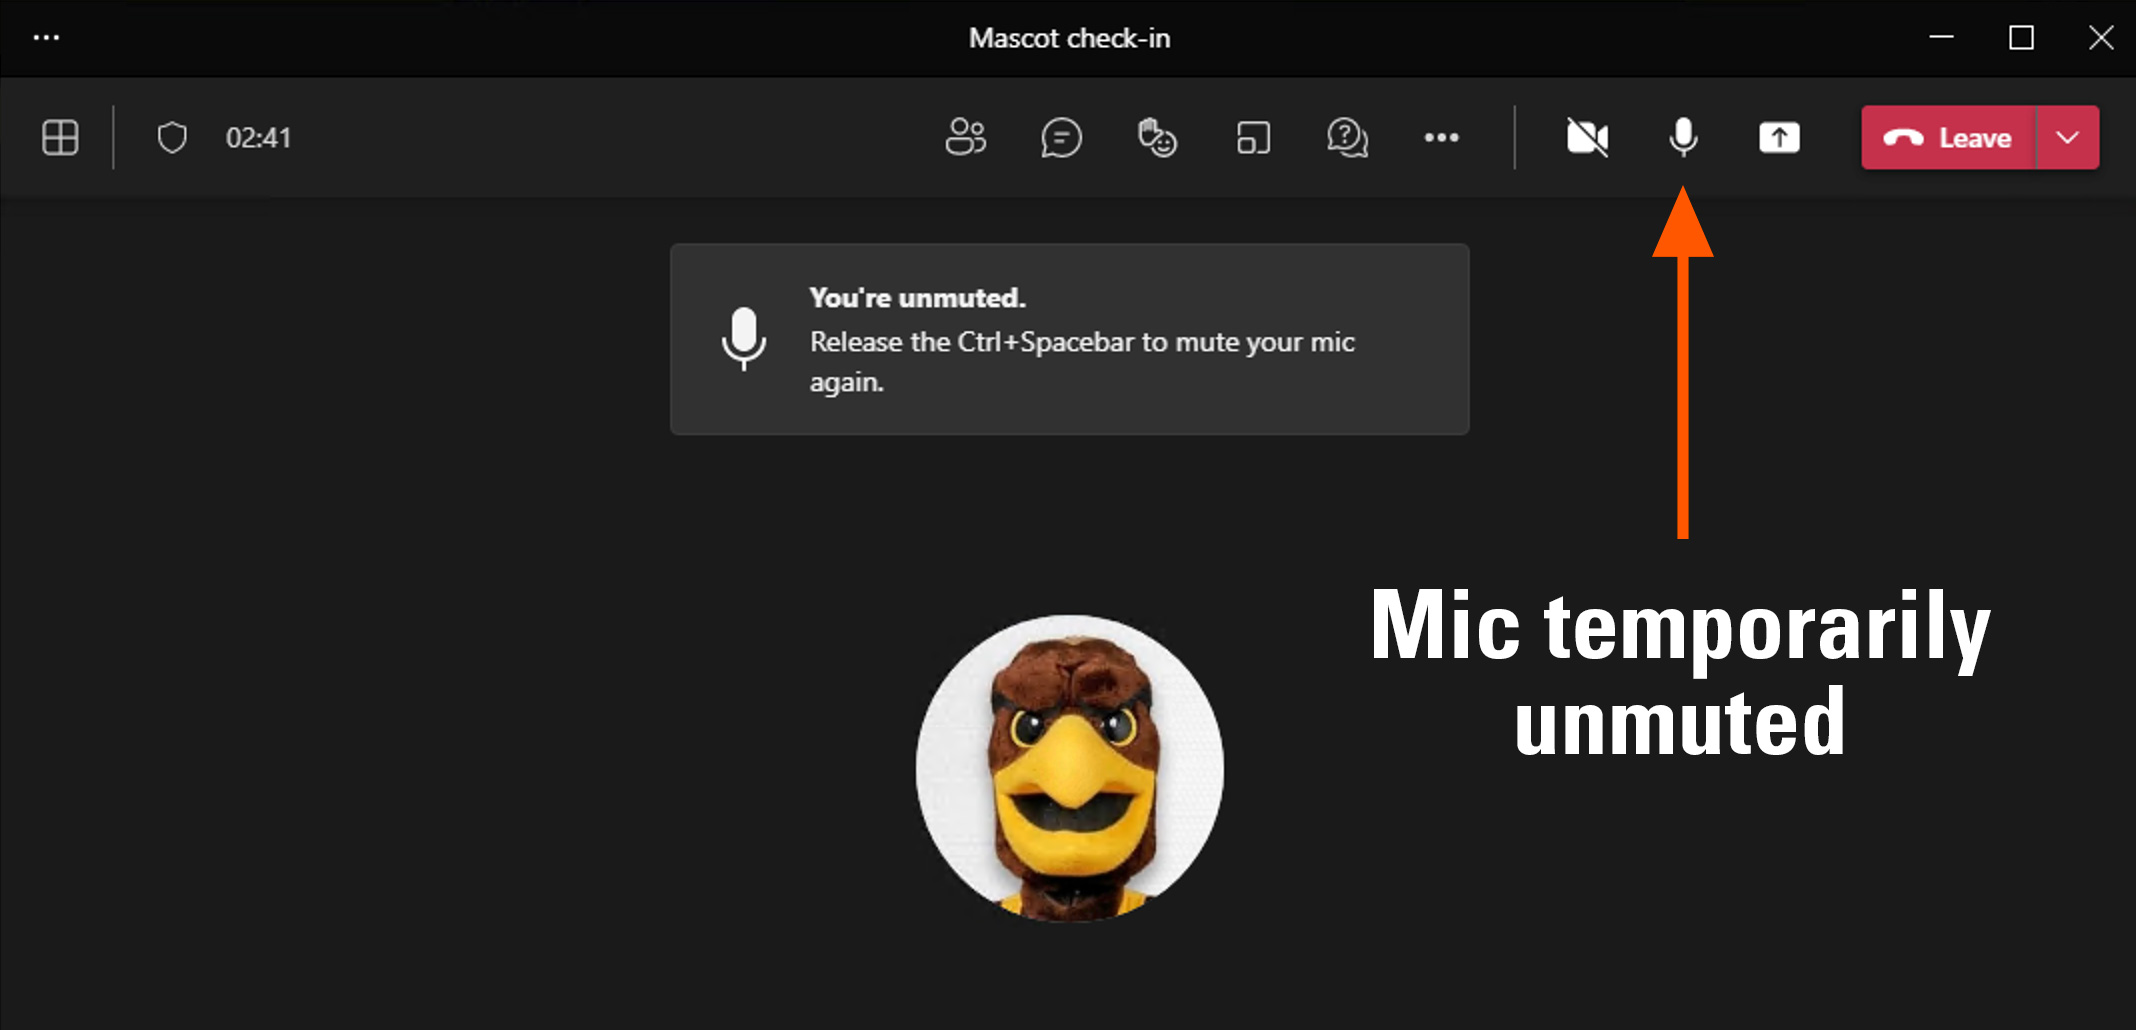Click the 02:41 meeting timer
The image size is (2136, 1030).
[x=258, y=137]
